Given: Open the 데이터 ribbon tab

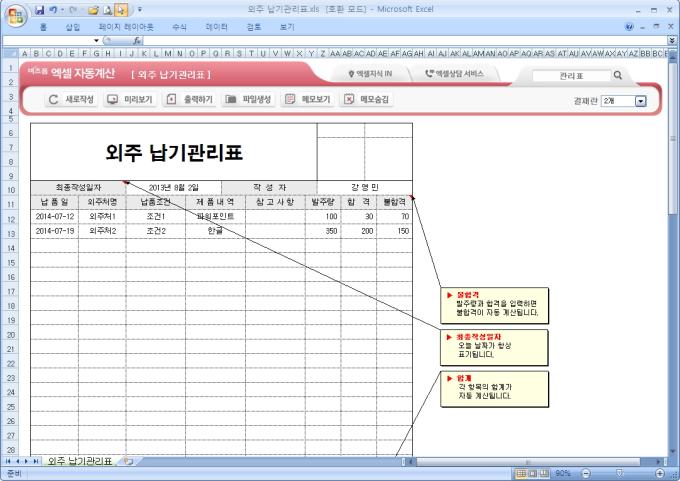Looking at the screenshot, I should point(216,27).
